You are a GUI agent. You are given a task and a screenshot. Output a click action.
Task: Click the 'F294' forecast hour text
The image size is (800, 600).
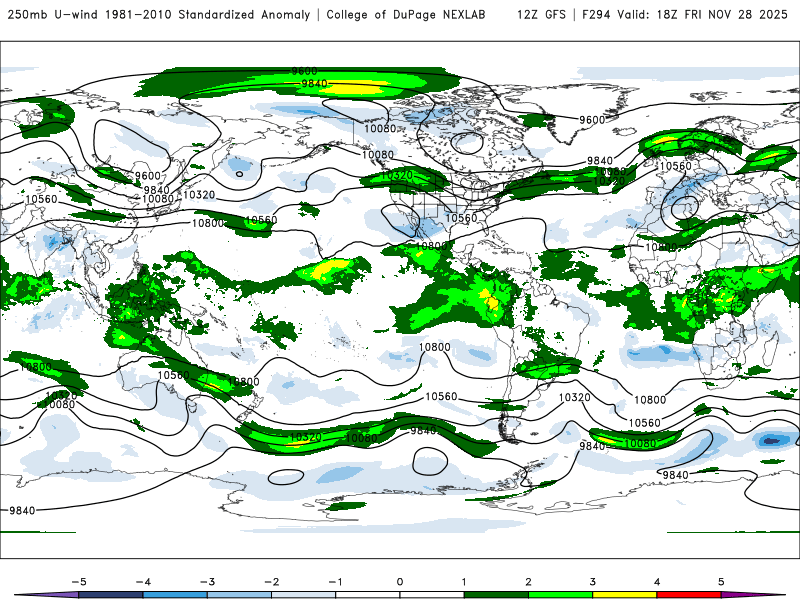point(596,14)
